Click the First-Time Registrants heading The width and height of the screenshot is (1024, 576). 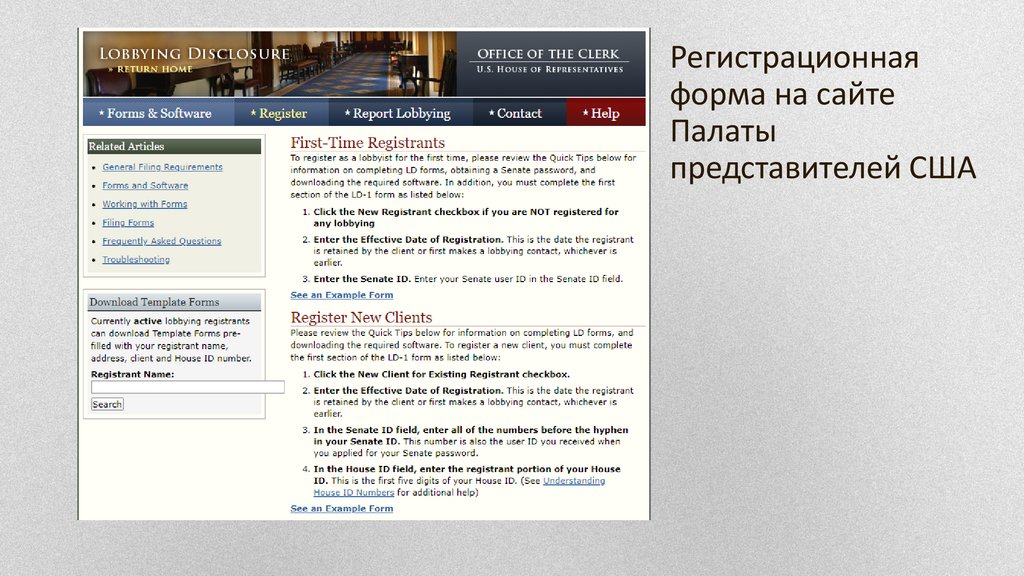coord(367,143)
